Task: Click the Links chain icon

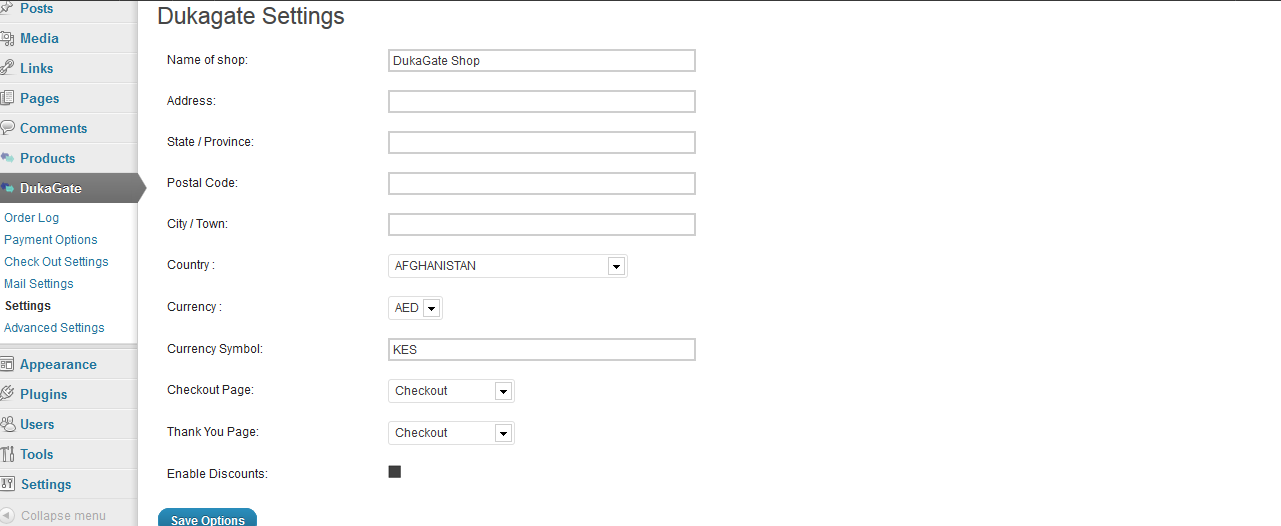Action: click(x=6, y=68)
